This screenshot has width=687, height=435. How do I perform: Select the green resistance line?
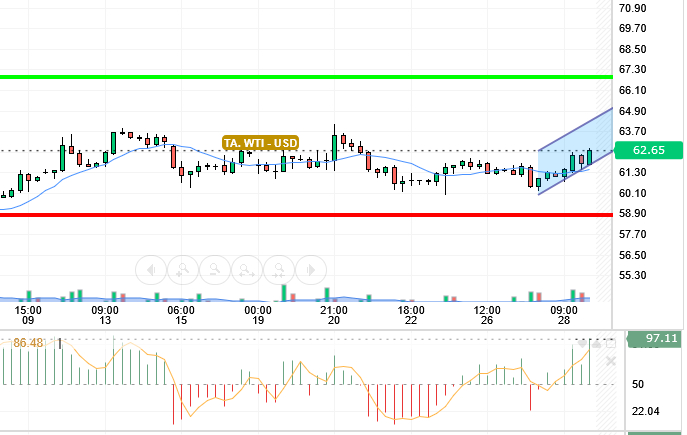coord(306,77)
